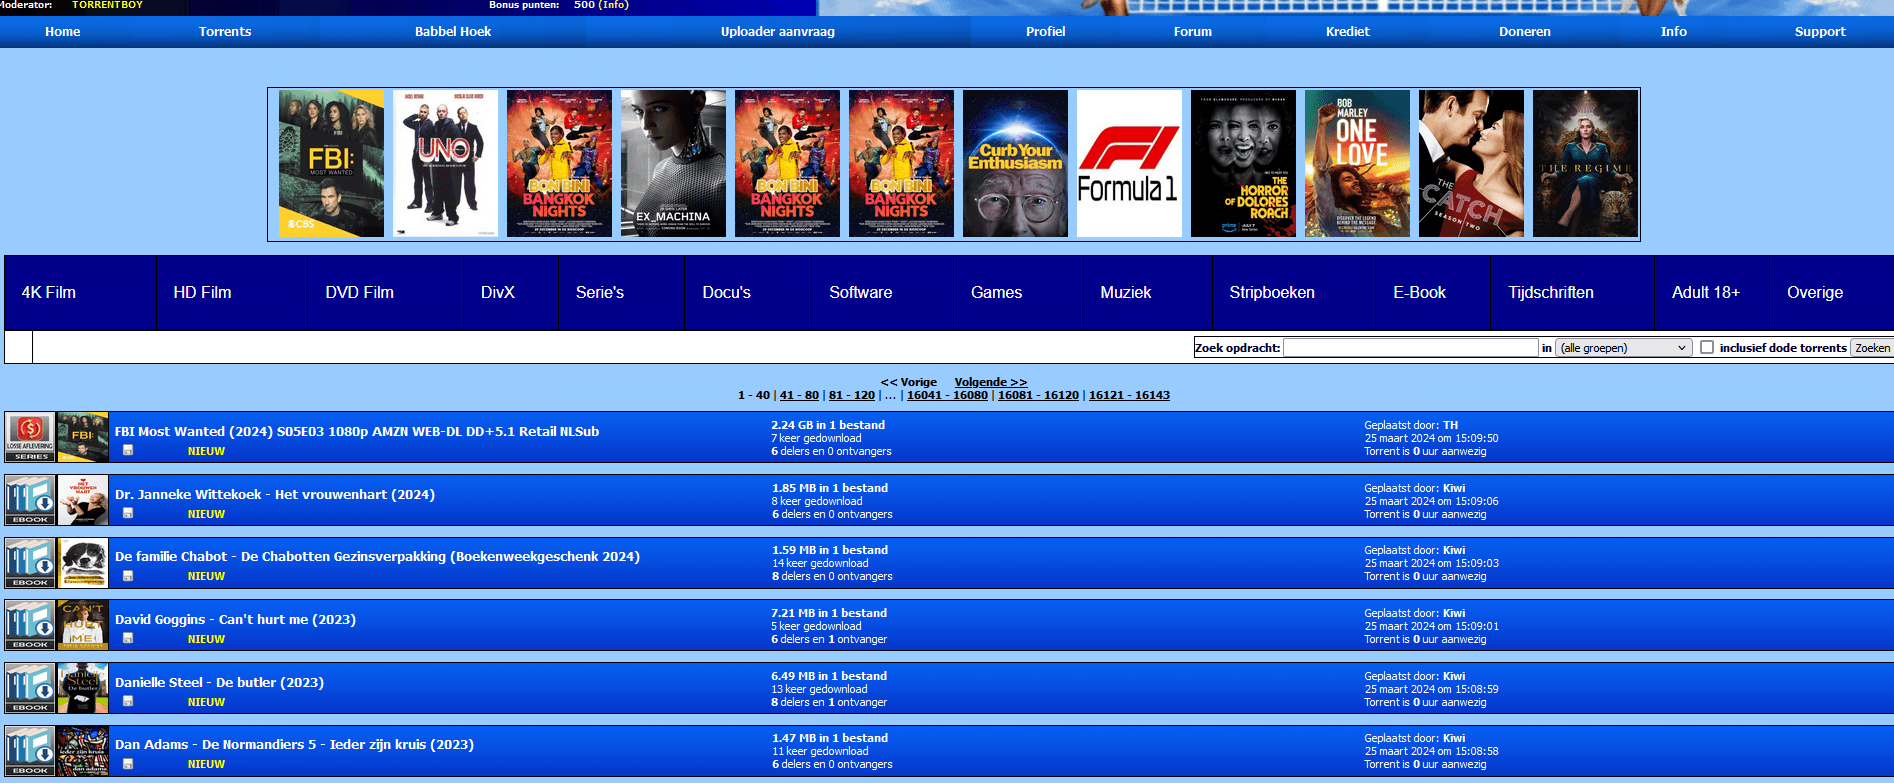Click into the Zoek opdracht search field
The width and height of the screenshot is (1894, 783).
(x=1410, y=348)
